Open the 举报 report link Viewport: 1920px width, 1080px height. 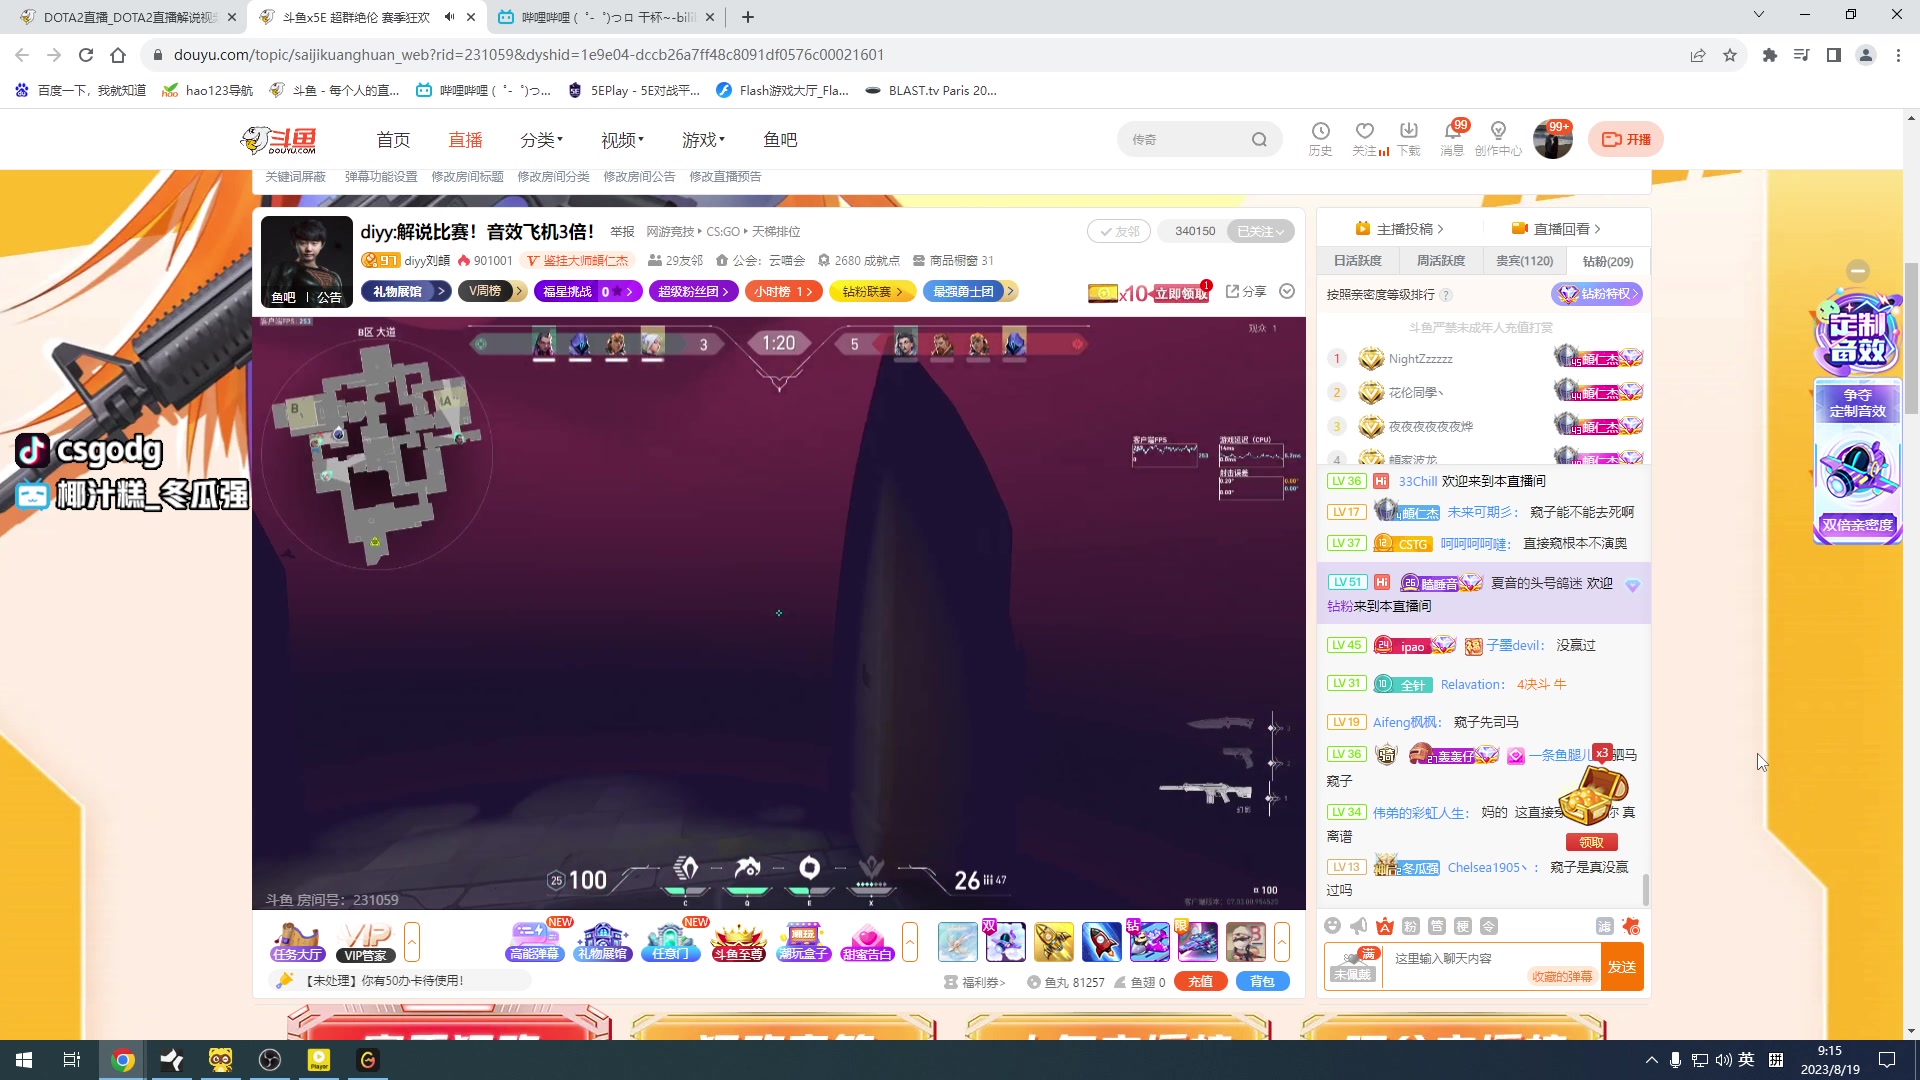click(622, 232)
